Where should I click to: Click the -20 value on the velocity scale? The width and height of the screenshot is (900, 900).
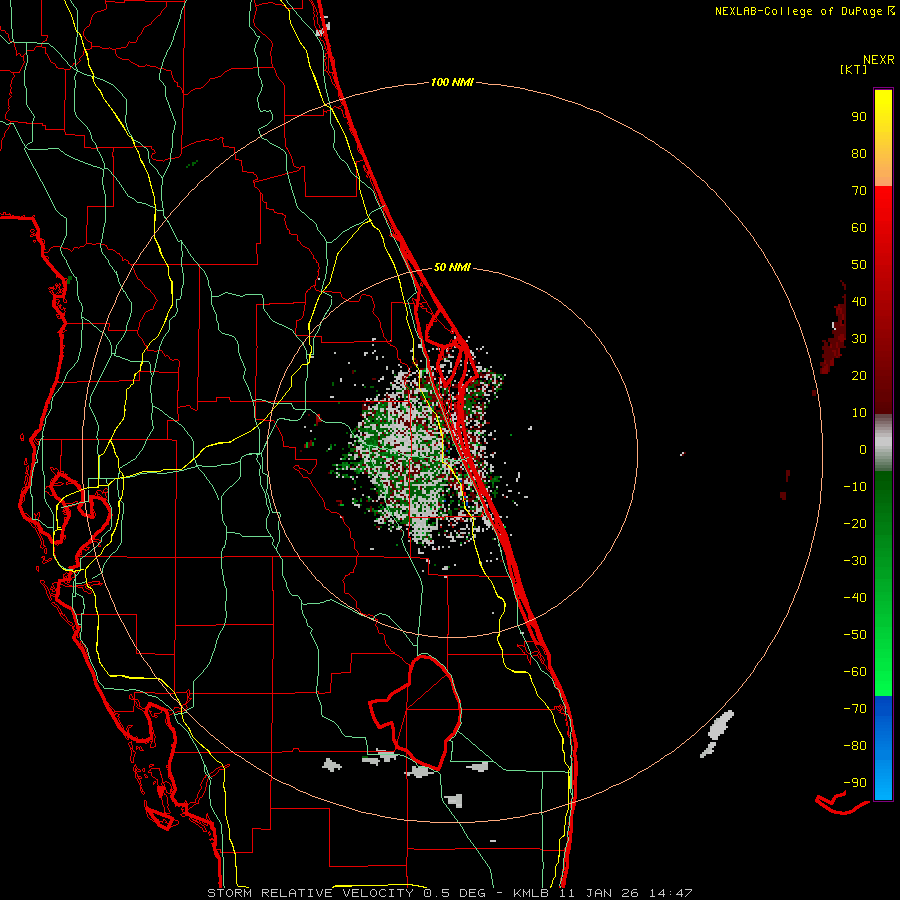click(x=855, y=523)
